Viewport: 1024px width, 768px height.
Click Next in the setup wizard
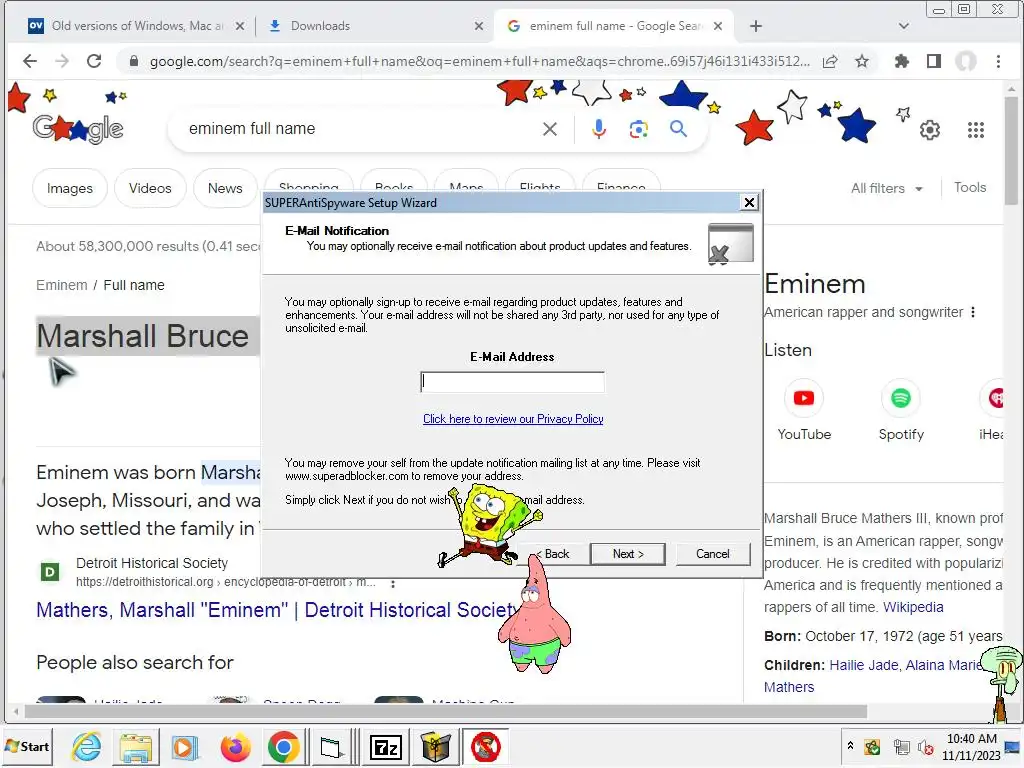(628, 554)
